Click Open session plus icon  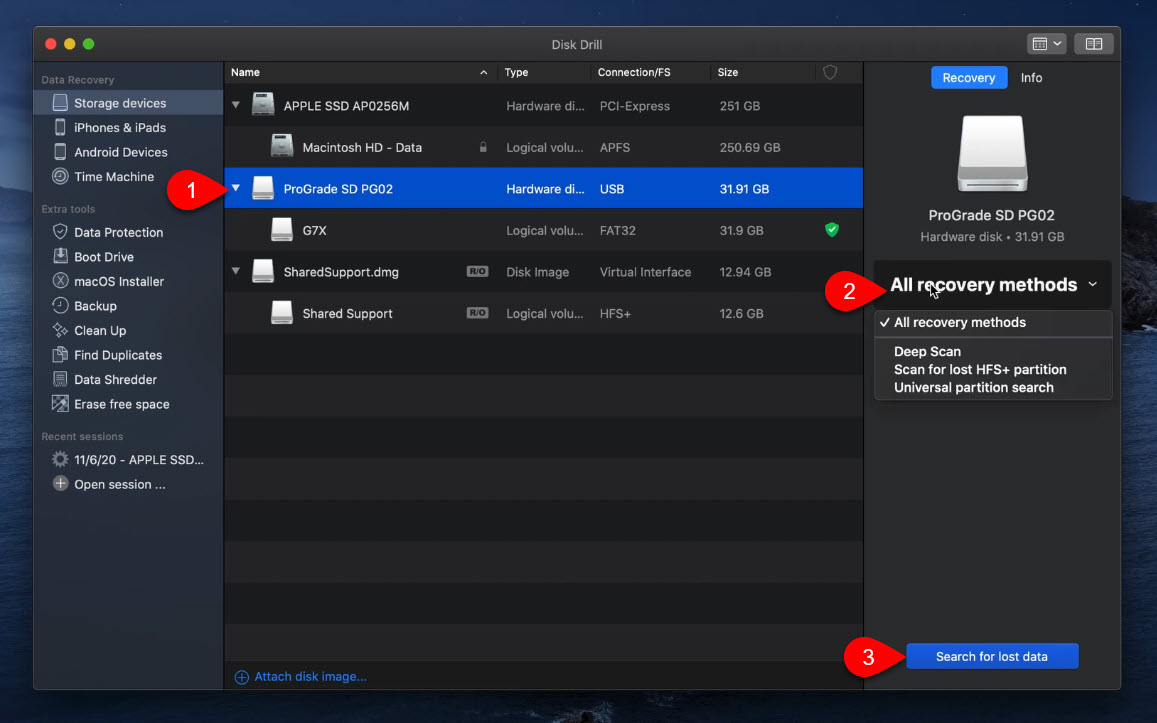click(x=61, y=484)
